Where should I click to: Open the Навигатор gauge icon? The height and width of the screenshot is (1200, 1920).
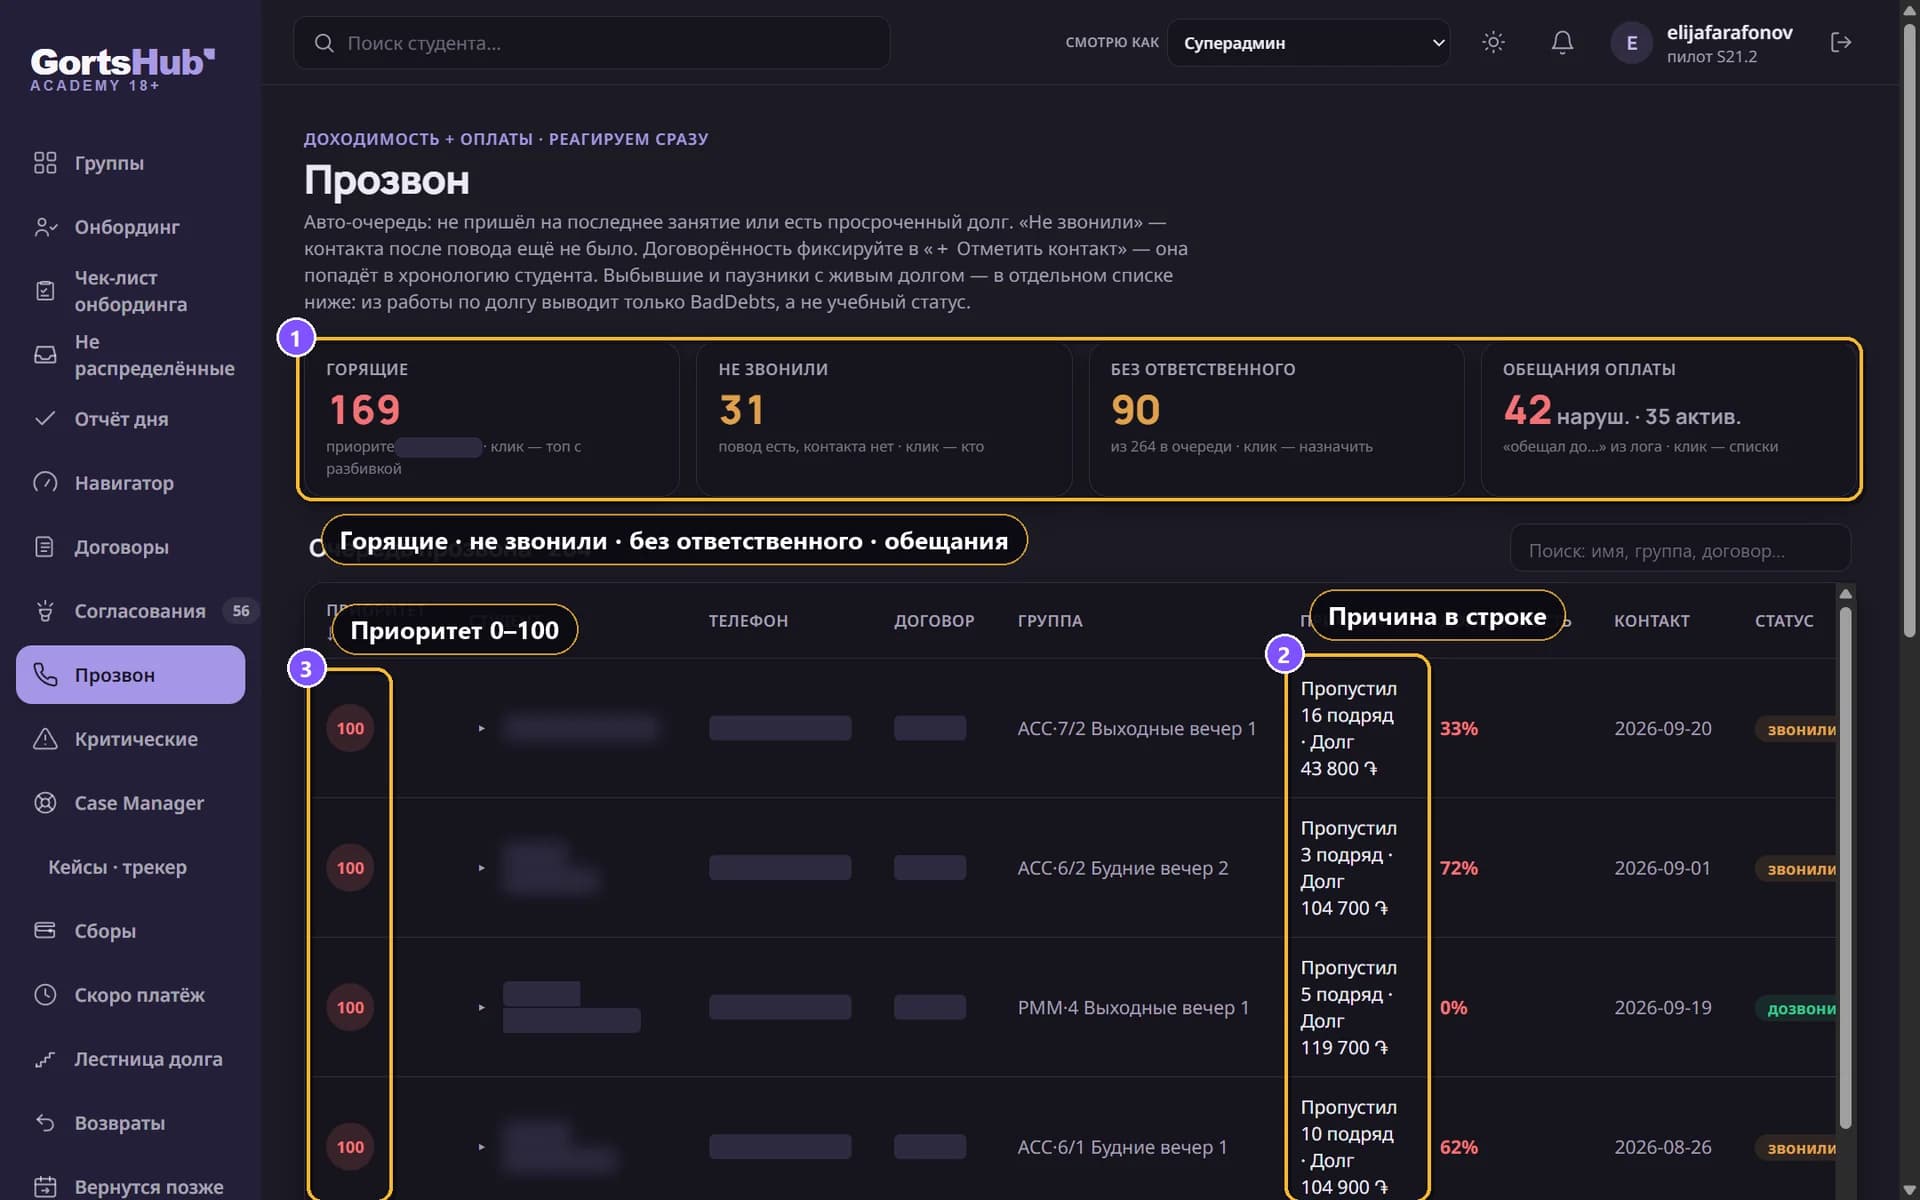pyautogui.click(x=45, y=482)
